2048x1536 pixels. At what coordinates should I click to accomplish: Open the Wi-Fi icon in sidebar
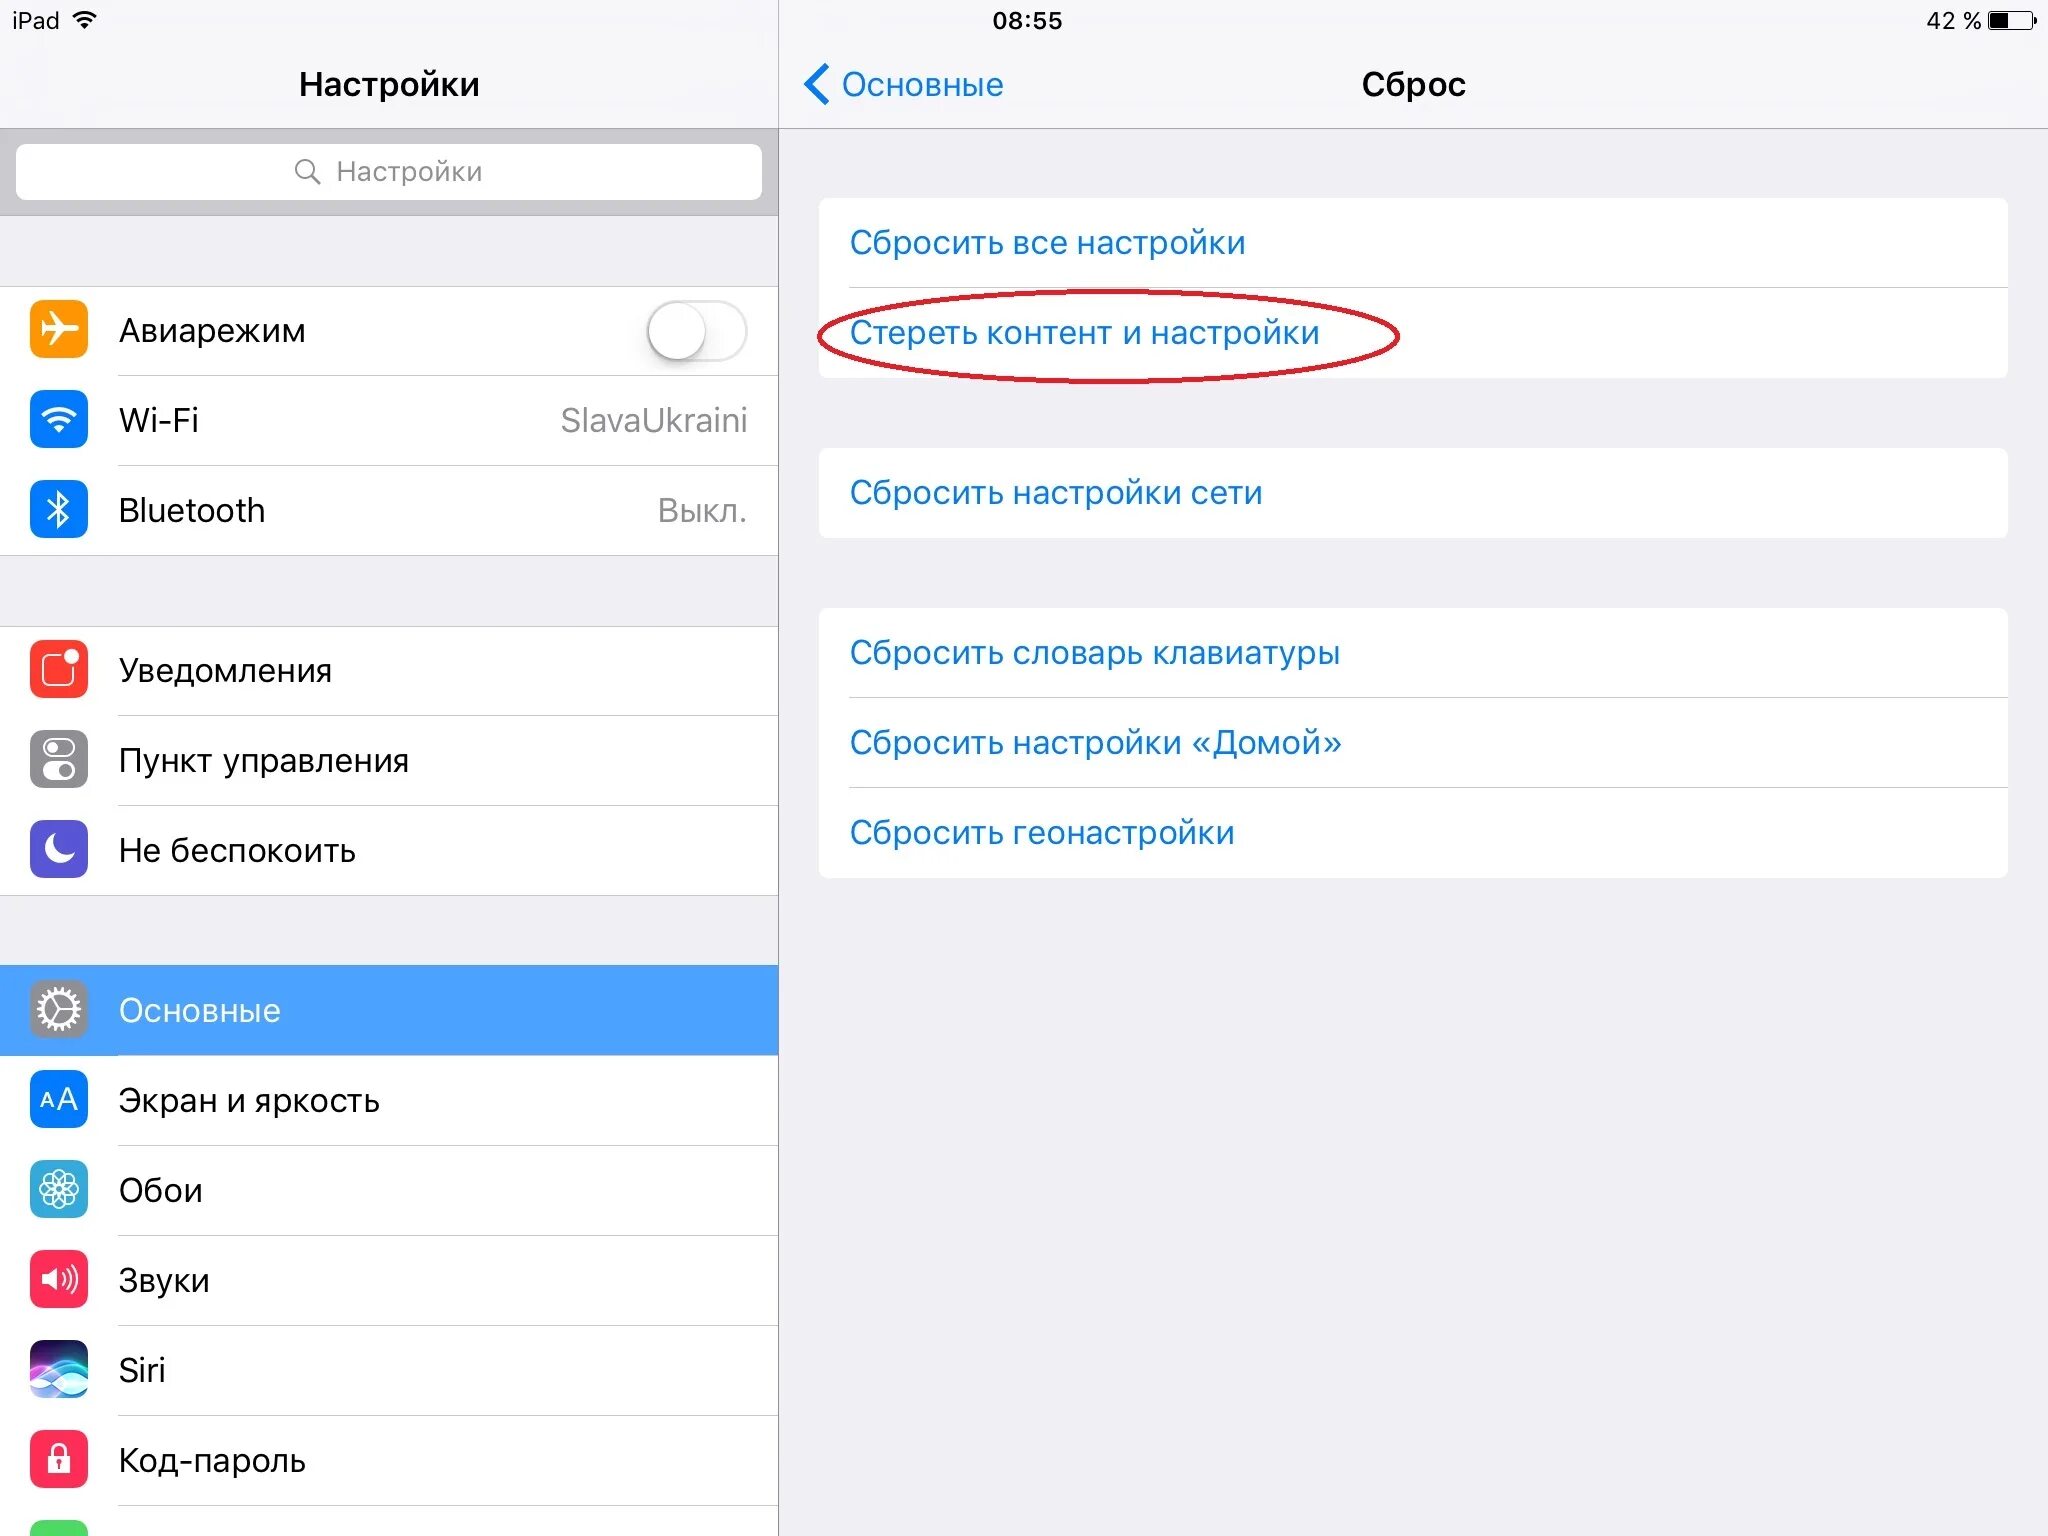point(59,419)
